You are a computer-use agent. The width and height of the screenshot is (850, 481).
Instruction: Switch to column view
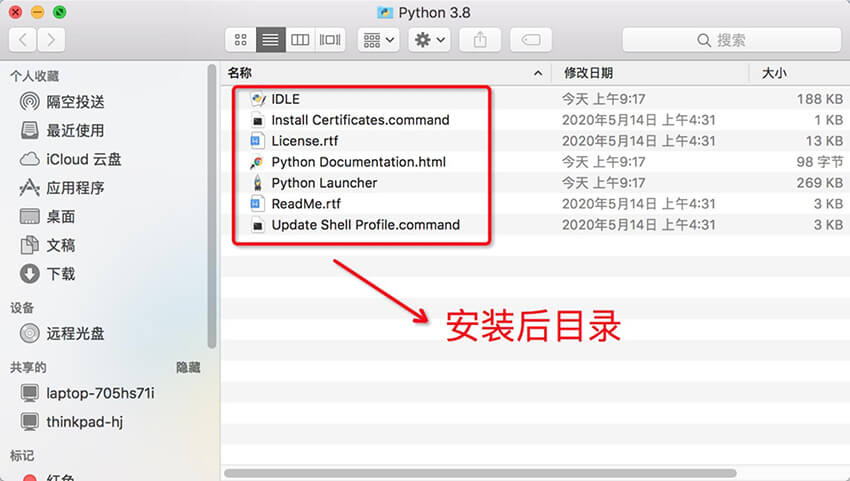coord(300,40)
